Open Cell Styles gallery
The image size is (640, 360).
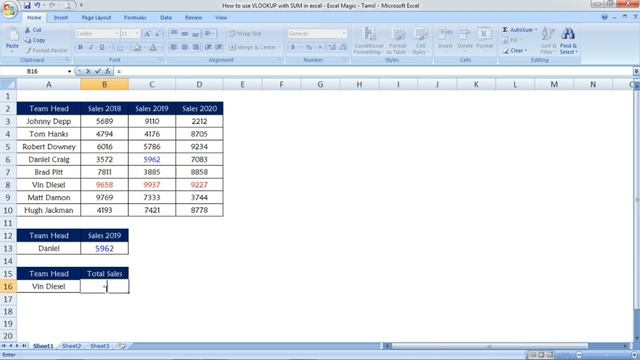[x=419, y=40]
